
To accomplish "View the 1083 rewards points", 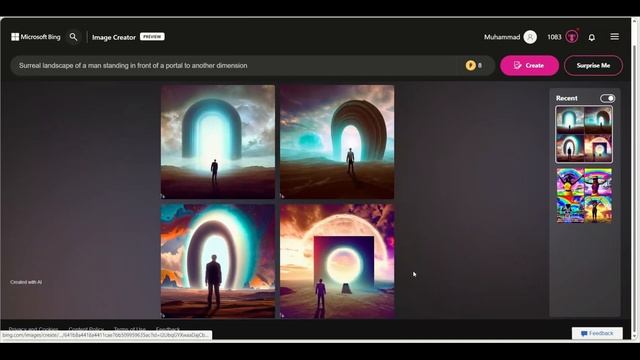I will point(554,37).
